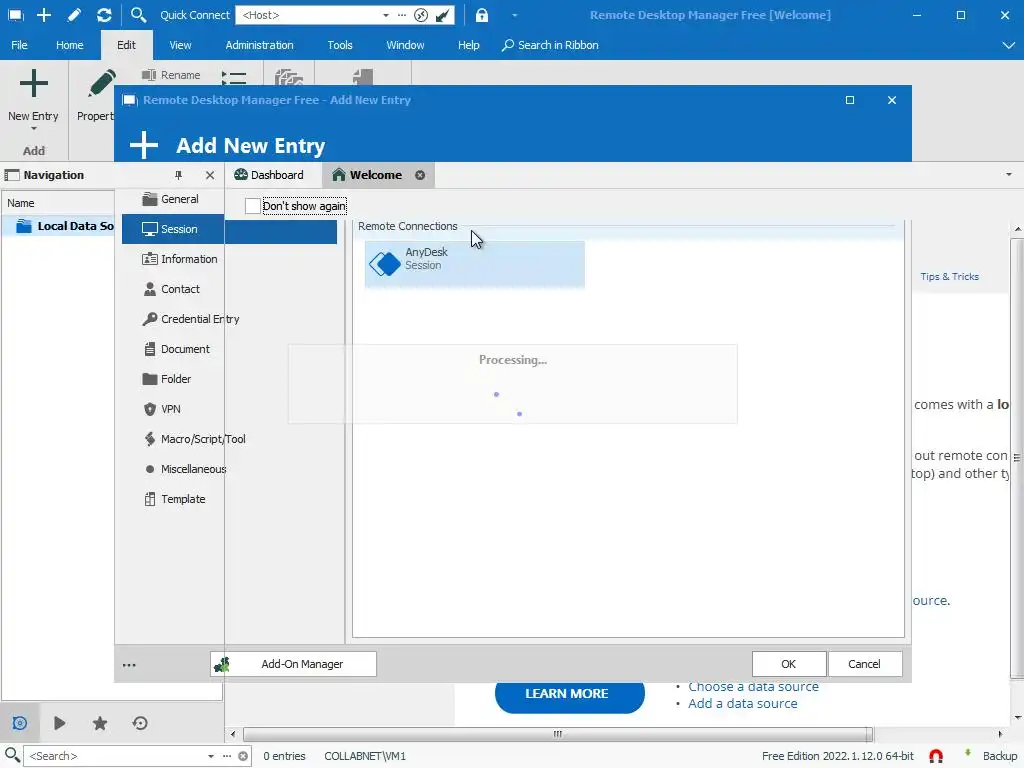Click the play icon in navigation footer

coord(59,723)
